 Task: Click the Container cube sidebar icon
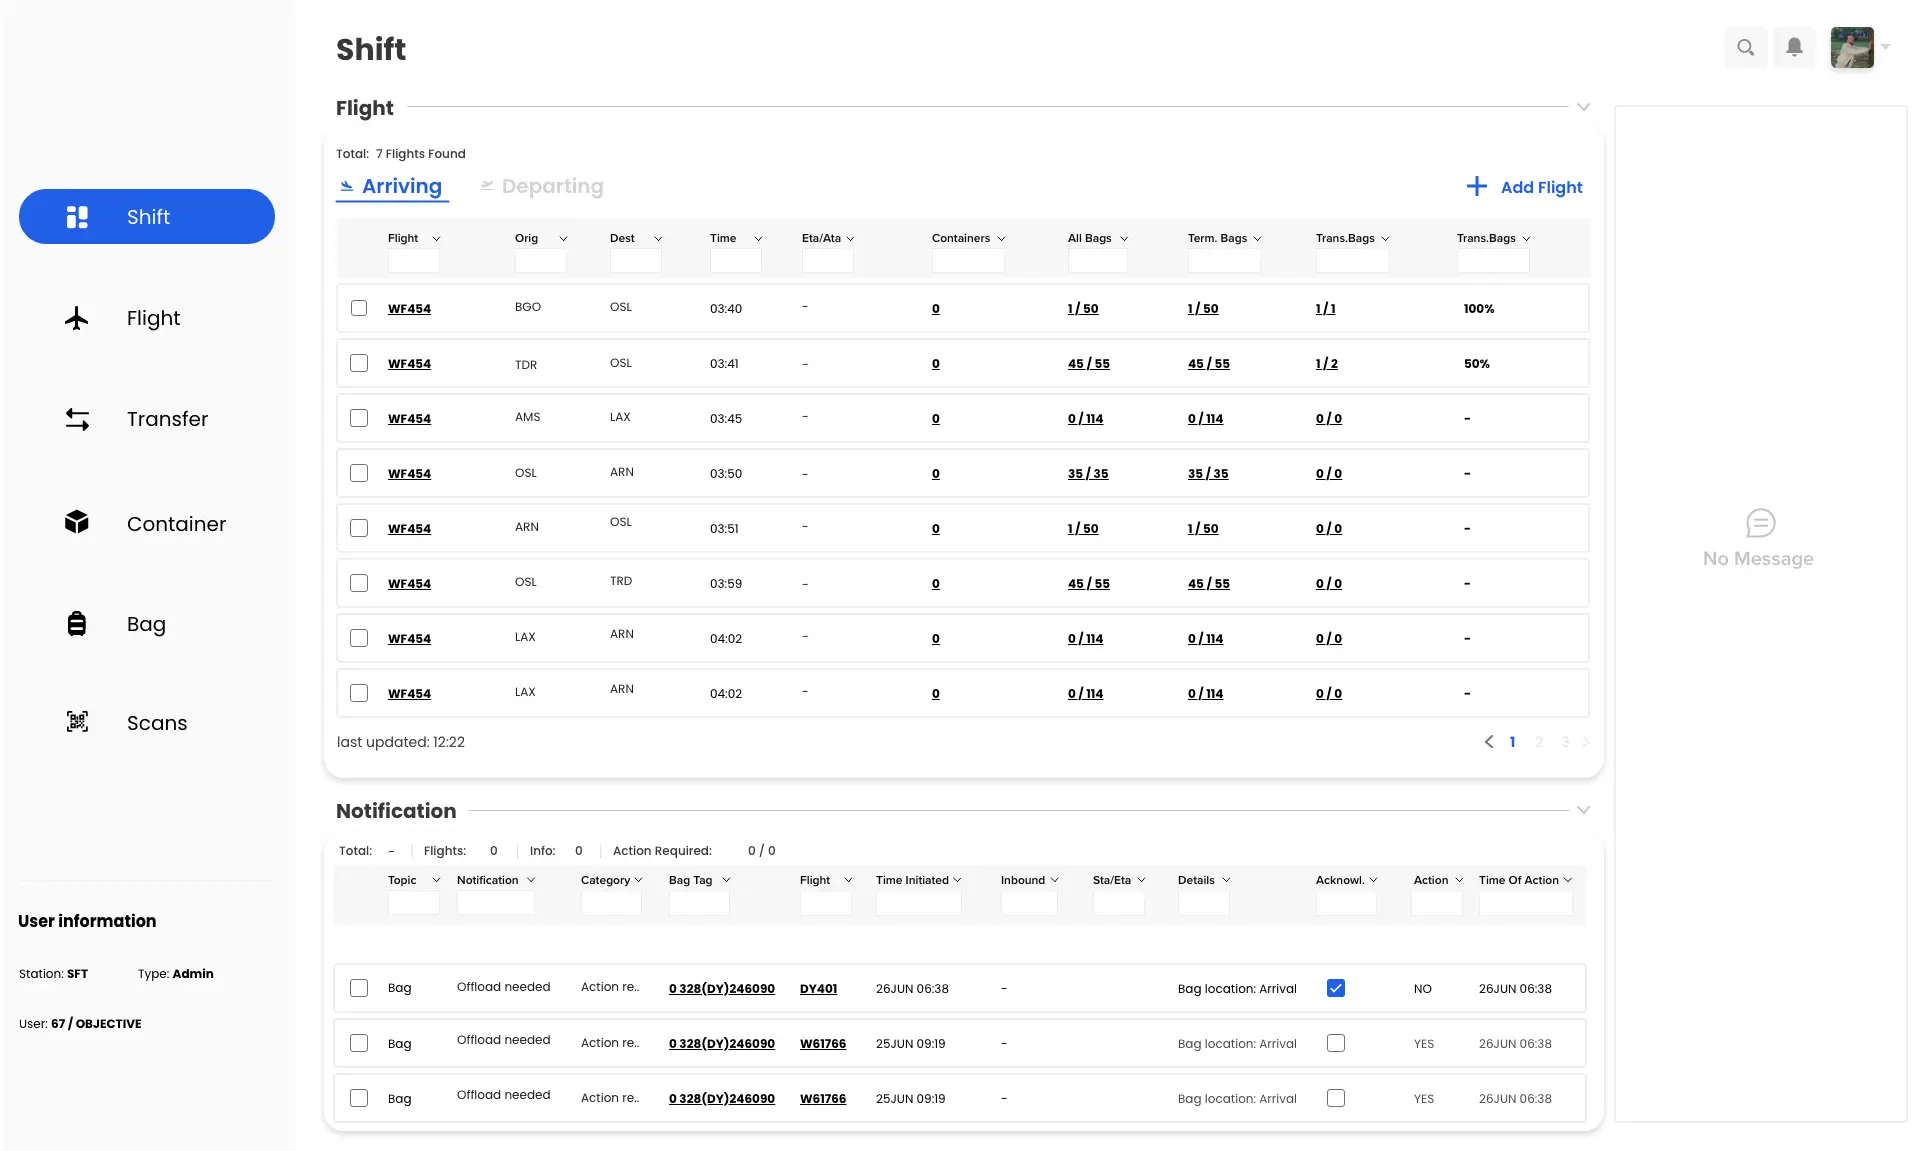[x=77, y=522]
